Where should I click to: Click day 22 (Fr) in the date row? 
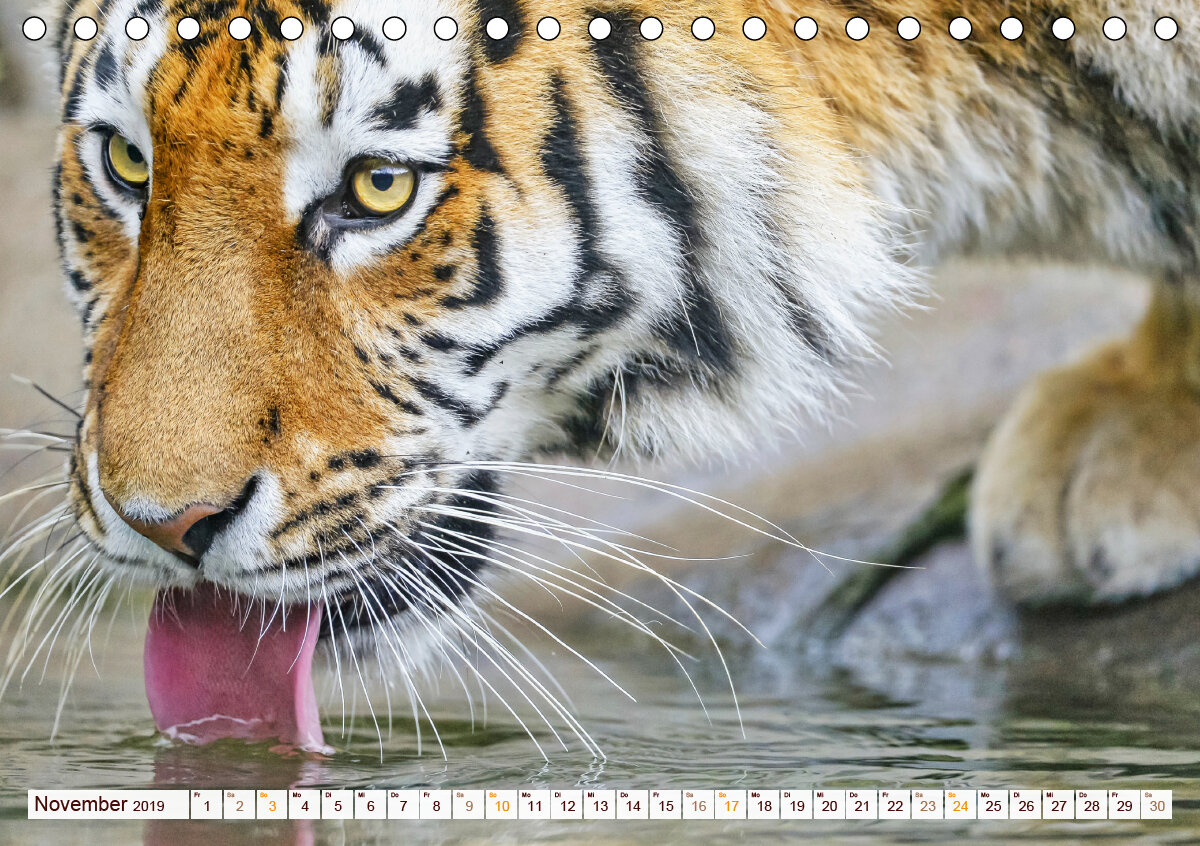894,804
